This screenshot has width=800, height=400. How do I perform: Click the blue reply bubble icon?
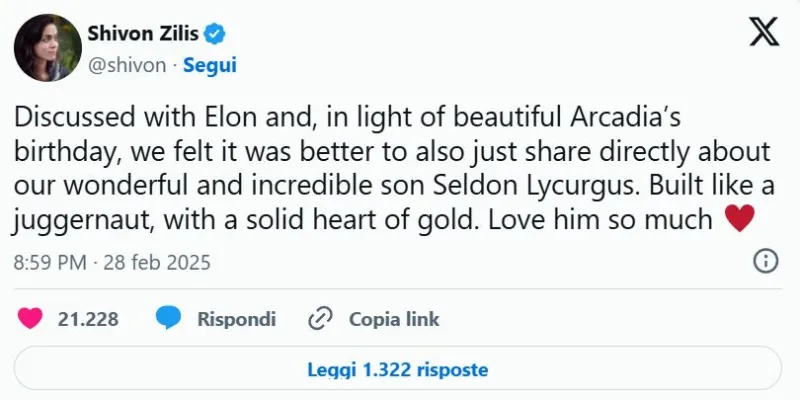tap(169, 319)
